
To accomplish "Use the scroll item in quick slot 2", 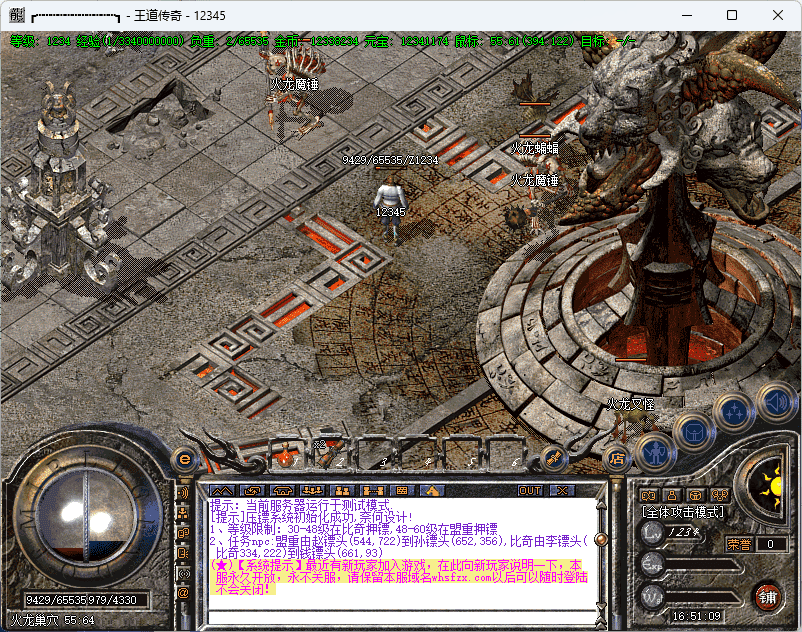I will point(332,454).
